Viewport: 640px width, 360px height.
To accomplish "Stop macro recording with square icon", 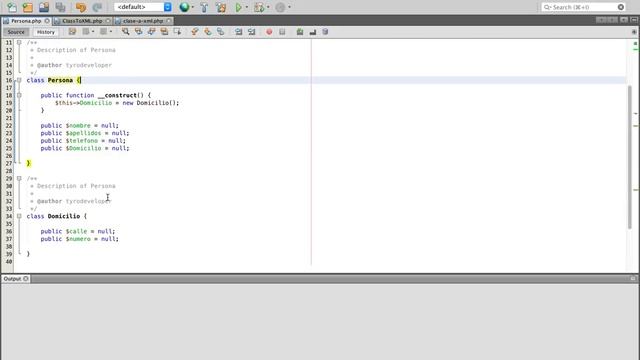I will pos(282,32).
